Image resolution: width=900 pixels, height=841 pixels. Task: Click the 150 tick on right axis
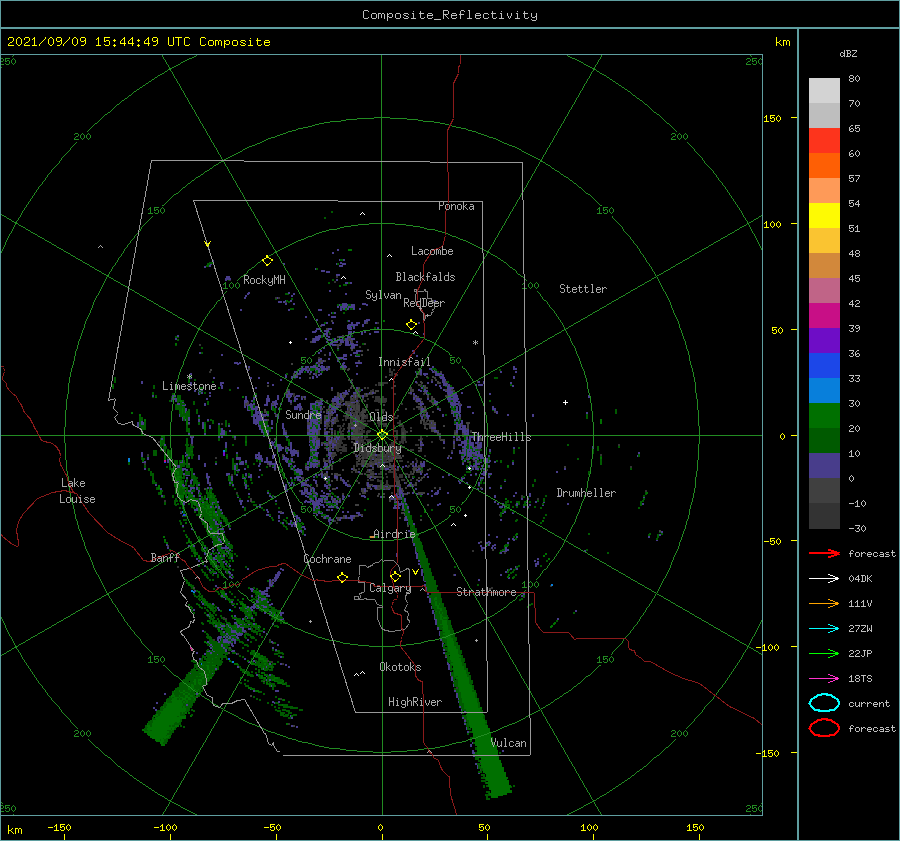pos(772,118)
